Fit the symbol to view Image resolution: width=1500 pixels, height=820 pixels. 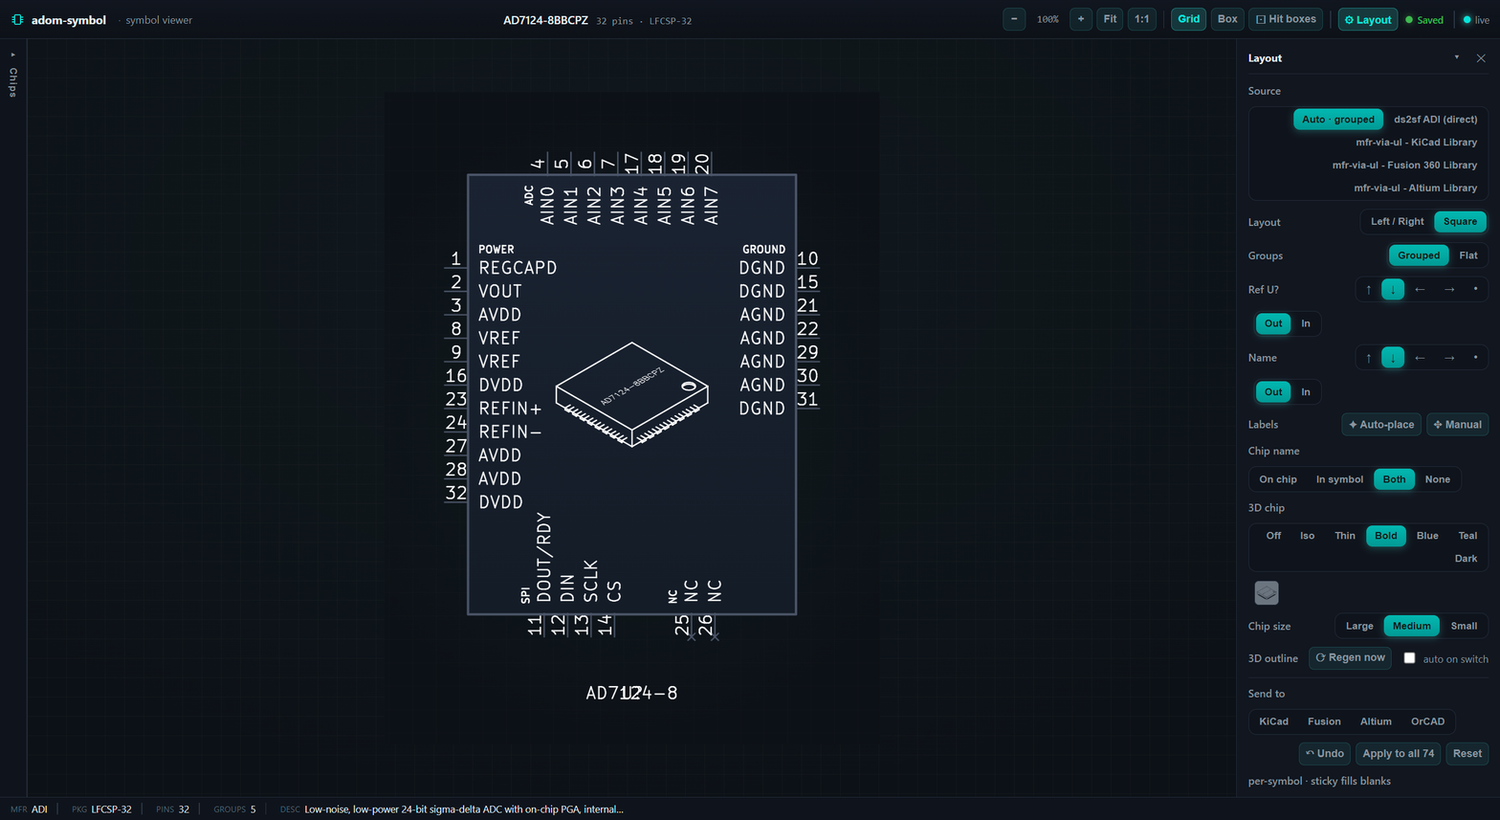[1110, 19]
